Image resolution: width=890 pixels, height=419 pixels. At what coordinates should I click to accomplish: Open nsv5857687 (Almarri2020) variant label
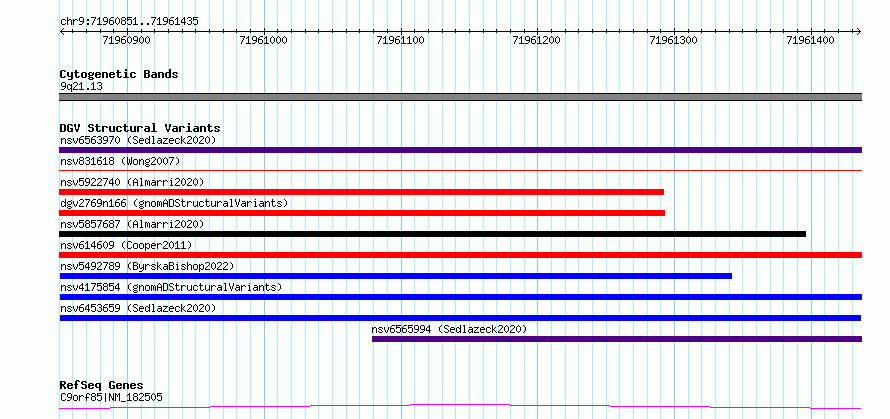click(x=132, y=224)
